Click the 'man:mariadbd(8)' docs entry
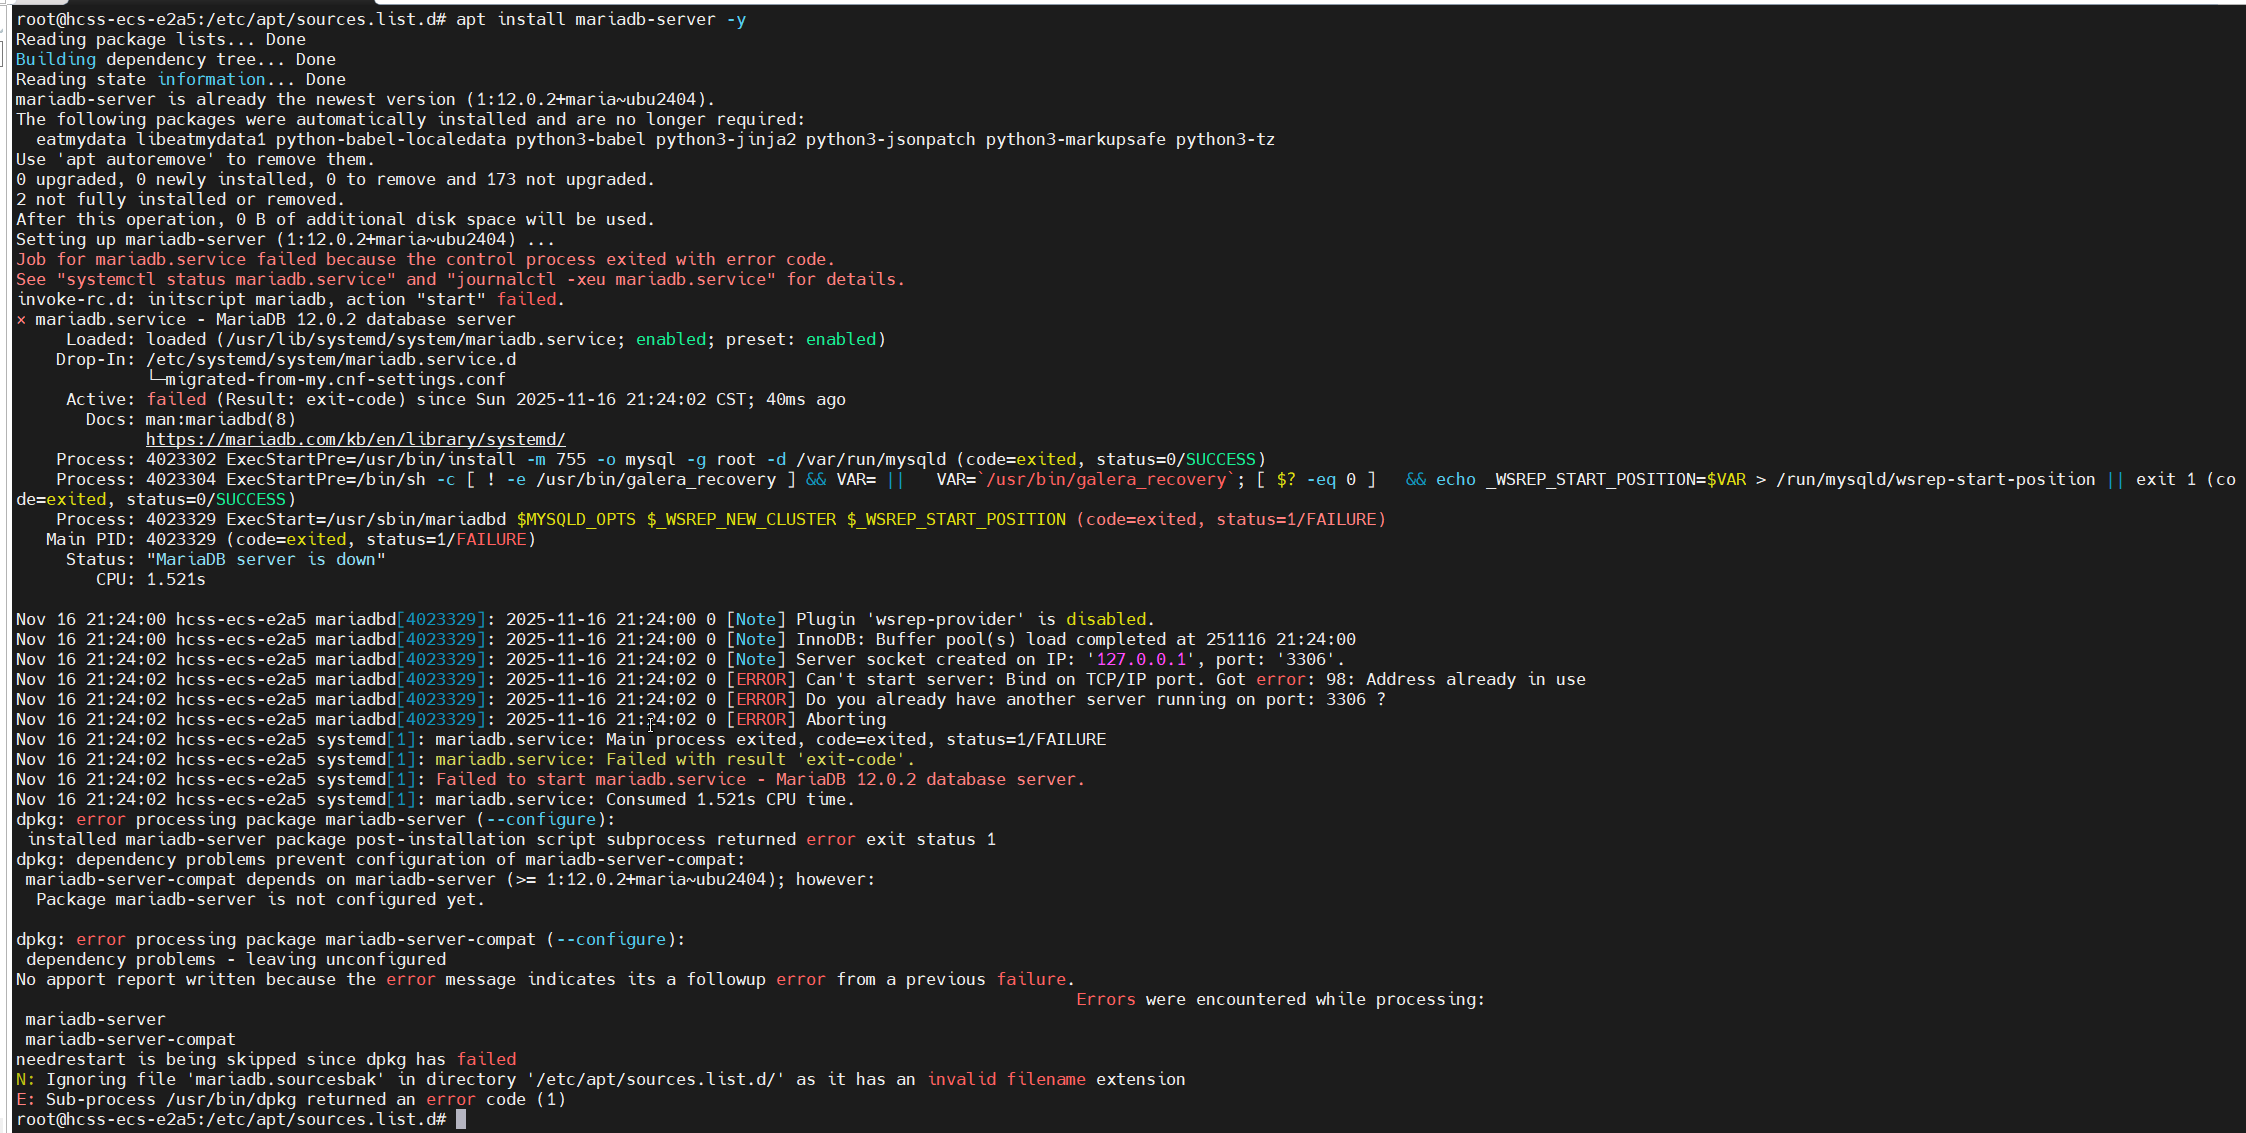 [220, 419]
